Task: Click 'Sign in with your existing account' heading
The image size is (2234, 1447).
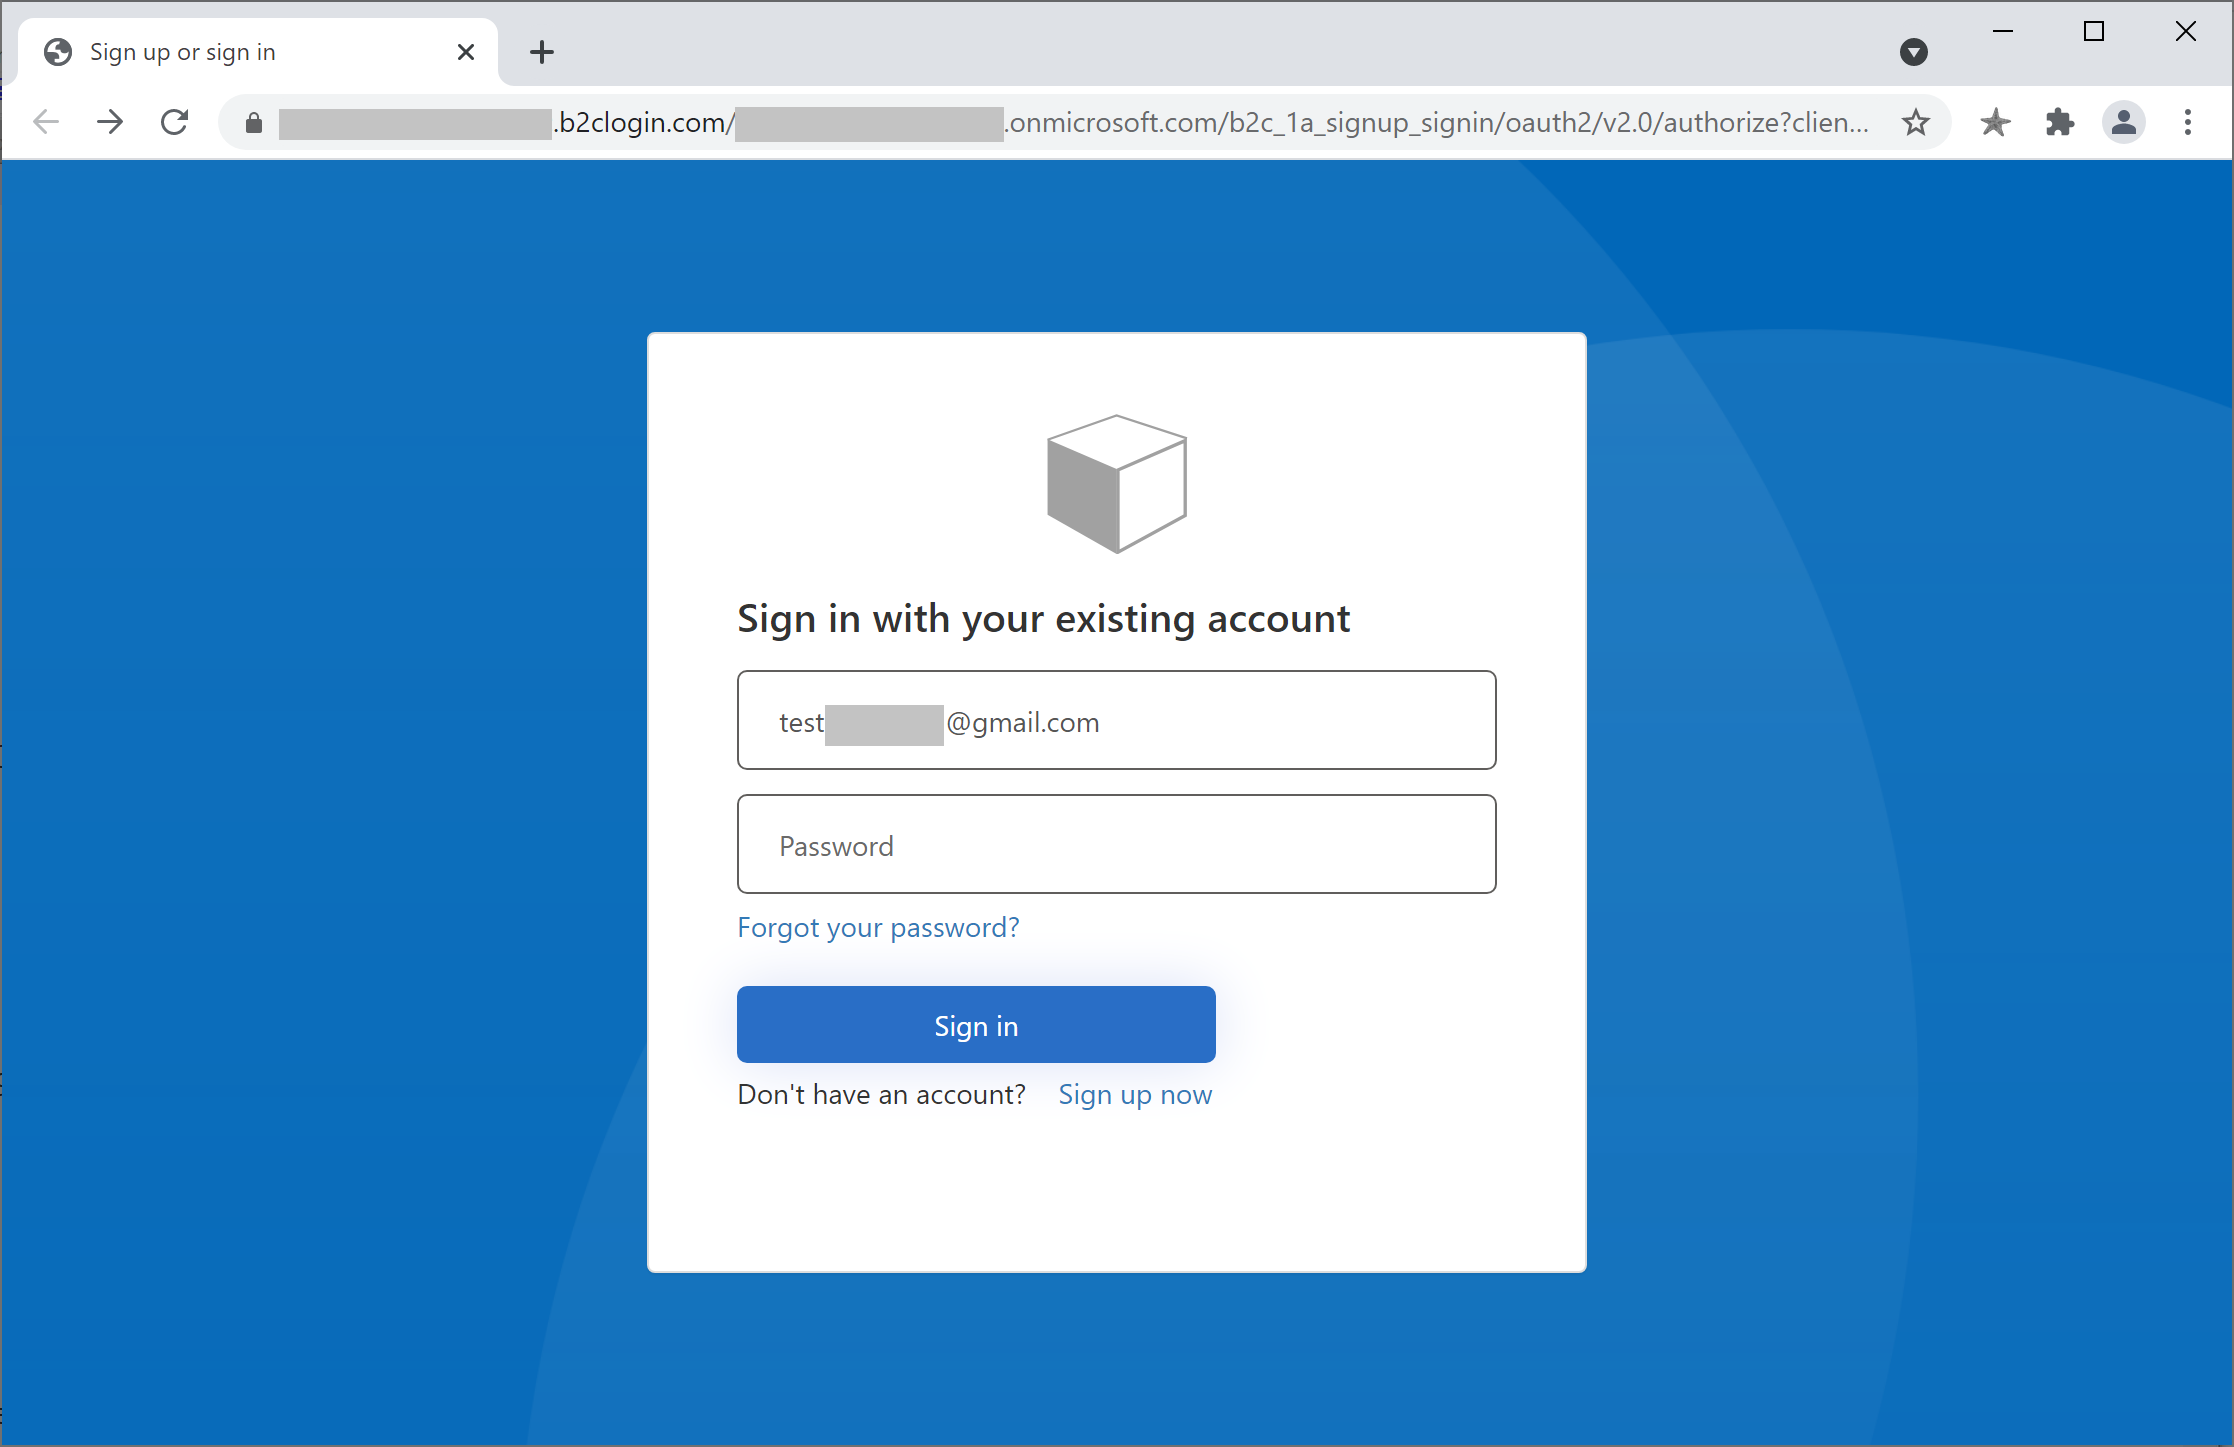Action: (x=1043, y=619)
